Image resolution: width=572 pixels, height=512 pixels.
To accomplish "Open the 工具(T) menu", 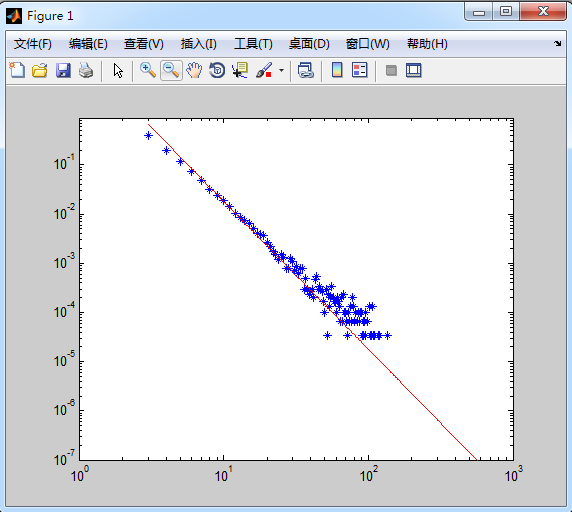I will coord(253,44).
